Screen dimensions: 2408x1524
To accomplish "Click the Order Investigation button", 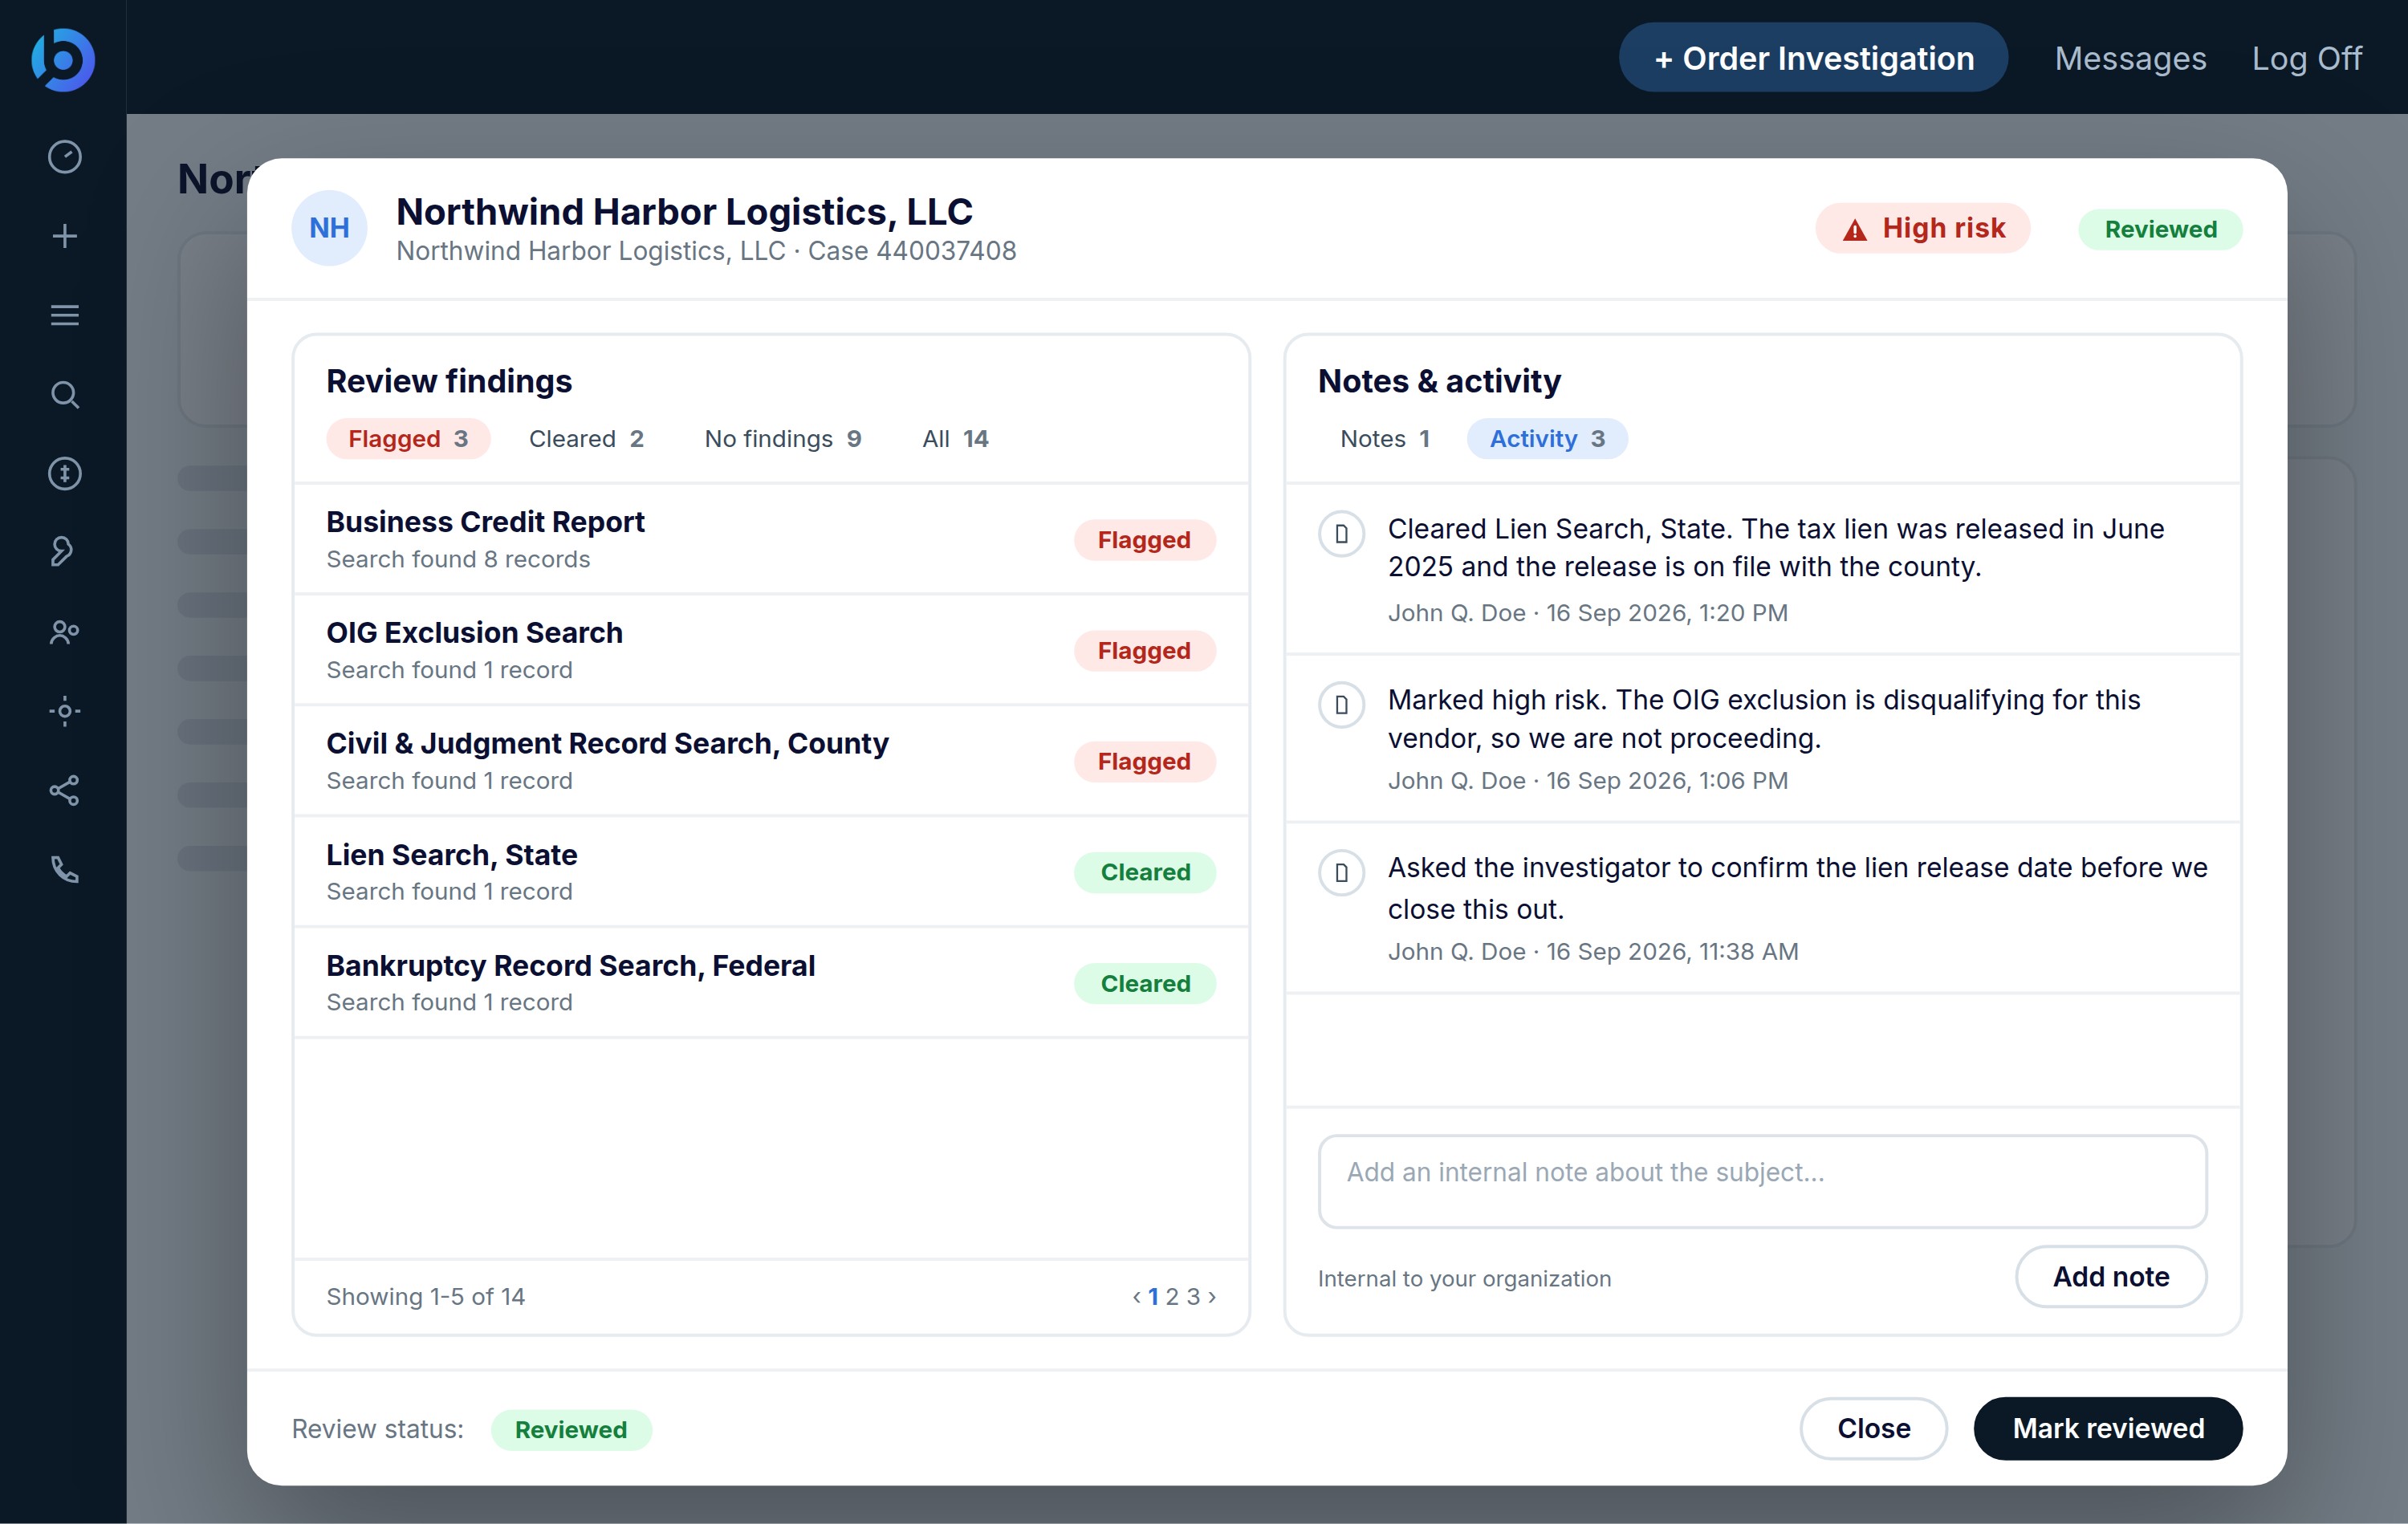I will pos(1813,58).
